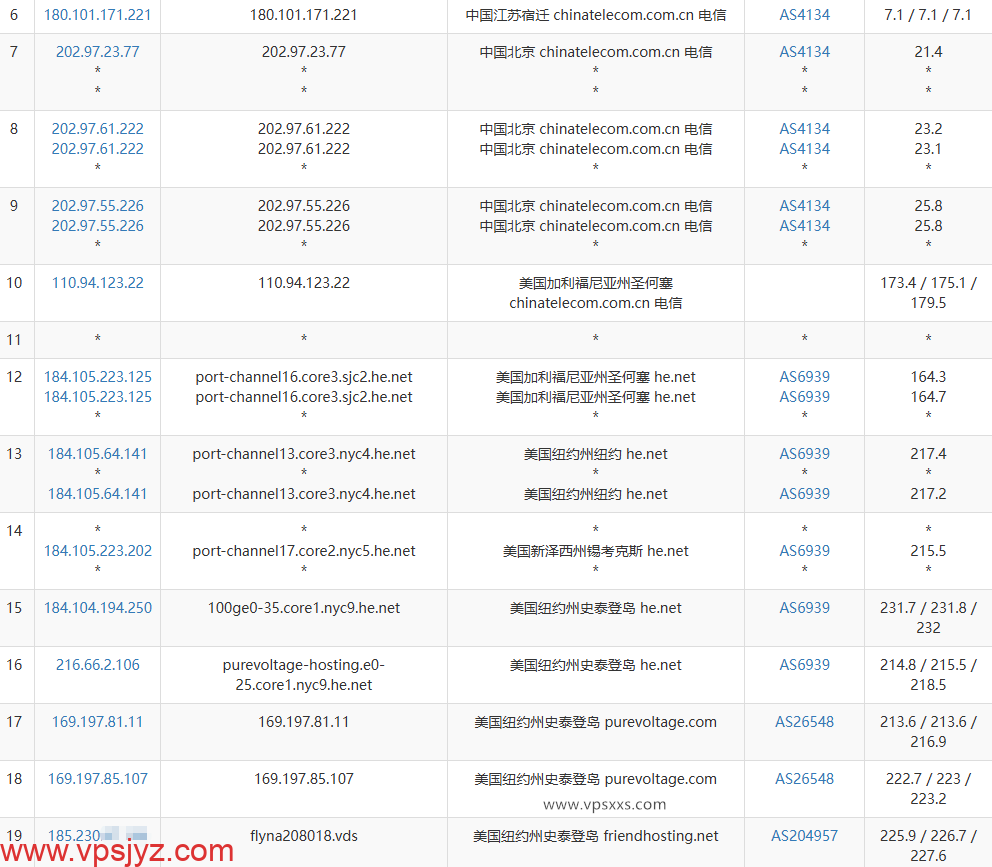
Task: Open the 184.105.223.202 IP link
Action: pyautogui.click(x=97, y=551)
